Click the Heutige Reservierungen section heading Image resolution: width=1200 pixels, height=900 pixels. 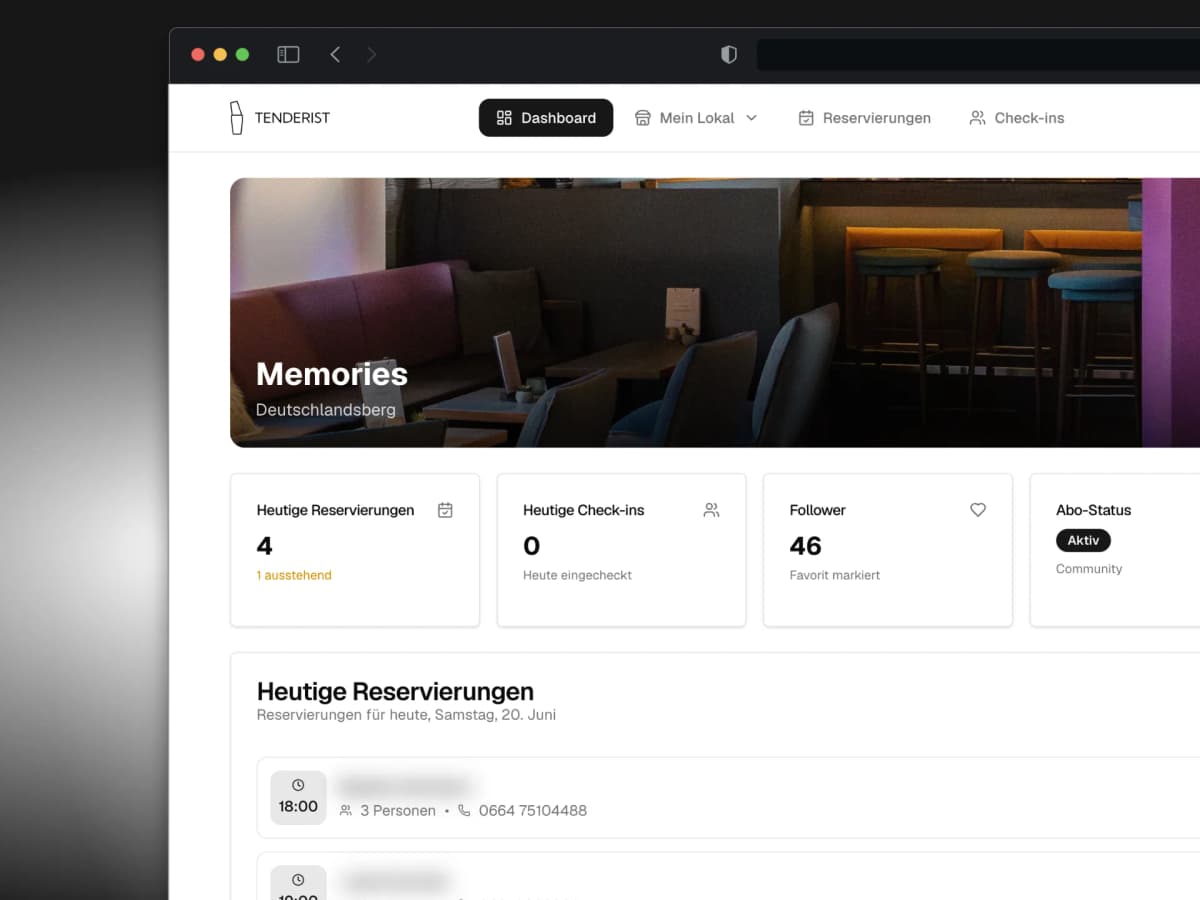pyautogui.click(x=395, y=691)
